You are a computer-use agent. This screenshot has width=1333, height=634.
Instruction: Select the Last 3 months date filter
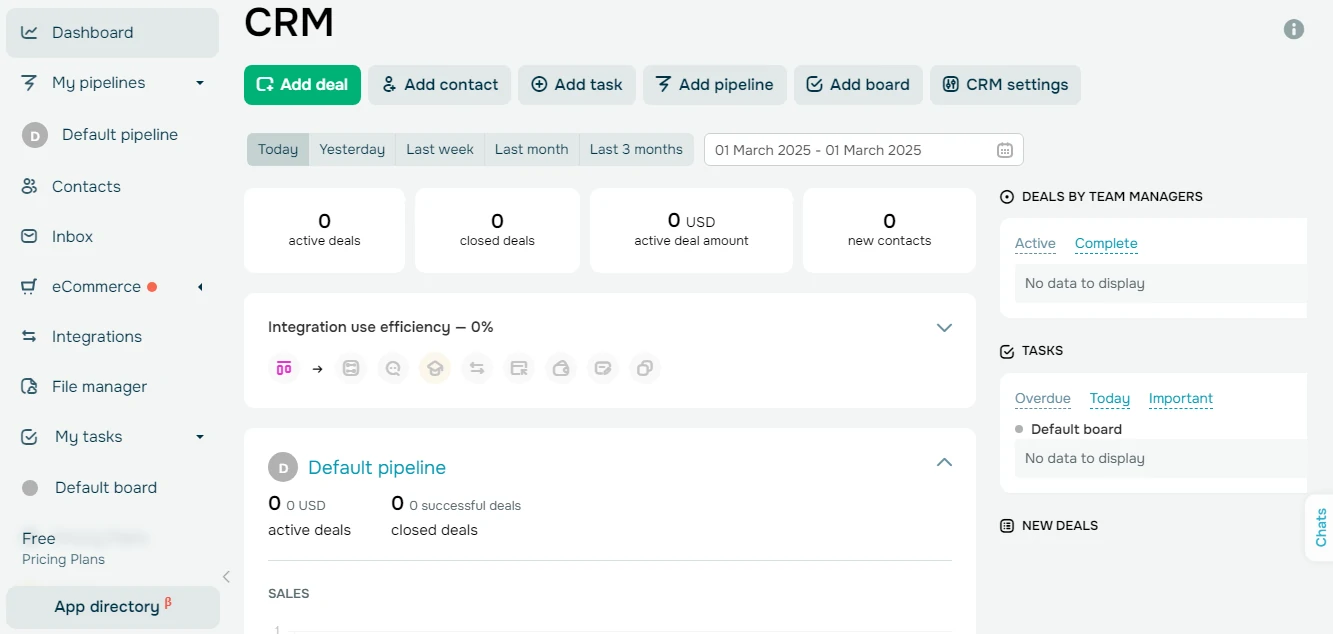click(x=636, y=149)
